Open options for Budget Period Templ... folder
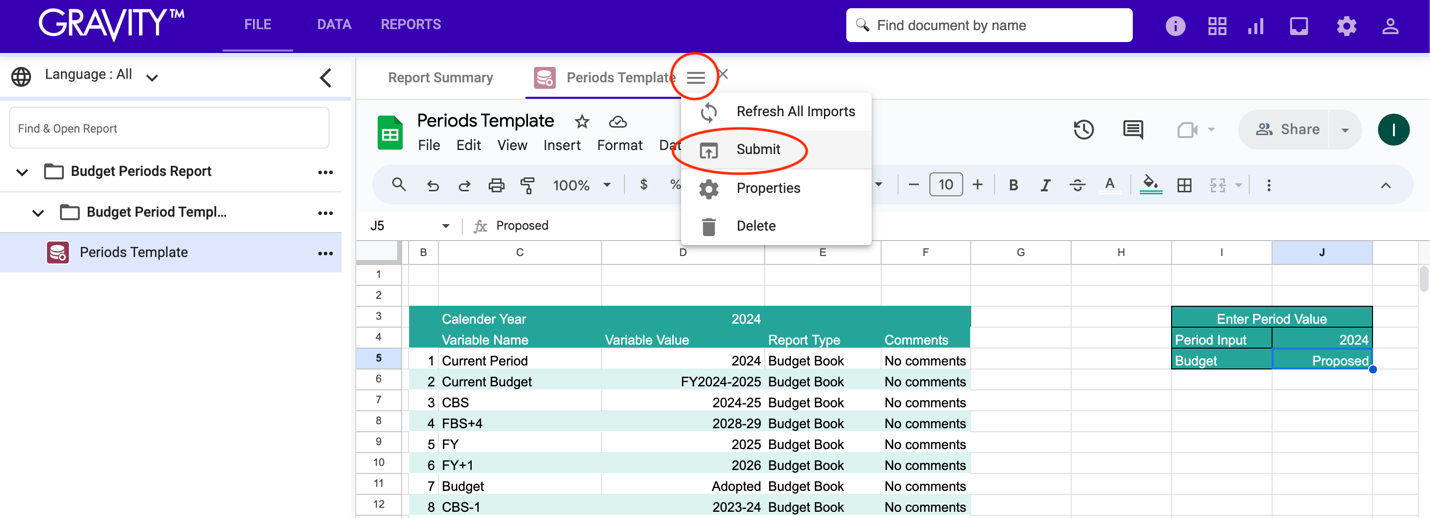Image resolution: width=1430 pixels, height=518 pixels. pos(325,213)
